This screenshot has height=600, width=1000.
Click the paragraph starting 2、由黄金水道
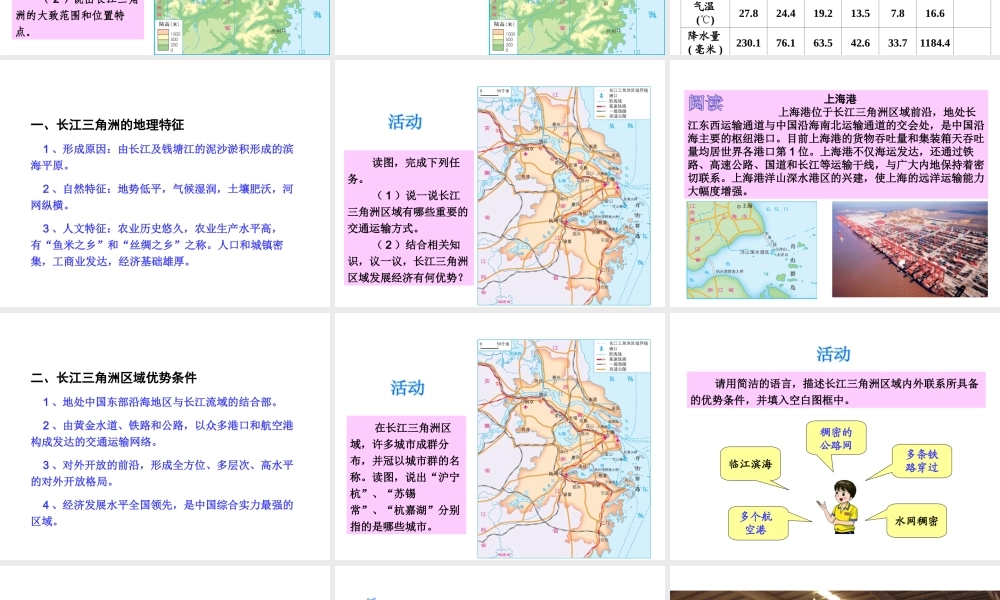[x=162, y=434]
